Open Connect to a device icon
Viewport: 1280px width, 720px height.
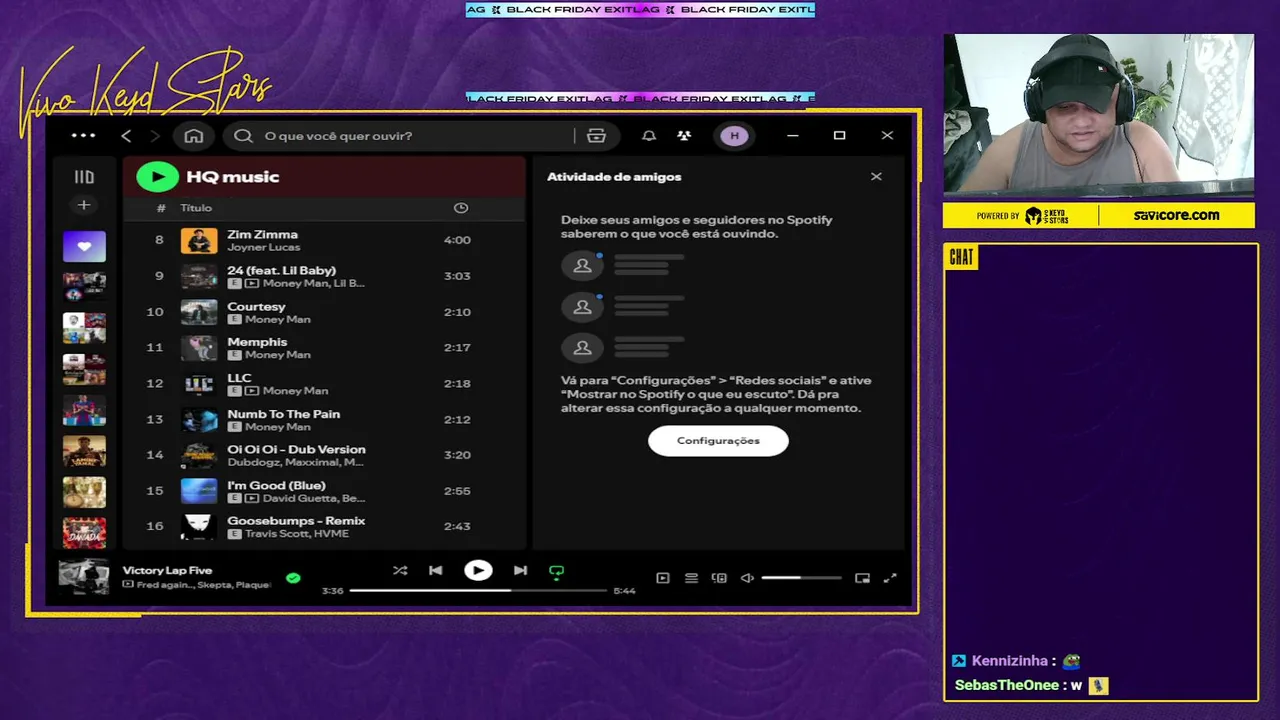coord(719,578)
